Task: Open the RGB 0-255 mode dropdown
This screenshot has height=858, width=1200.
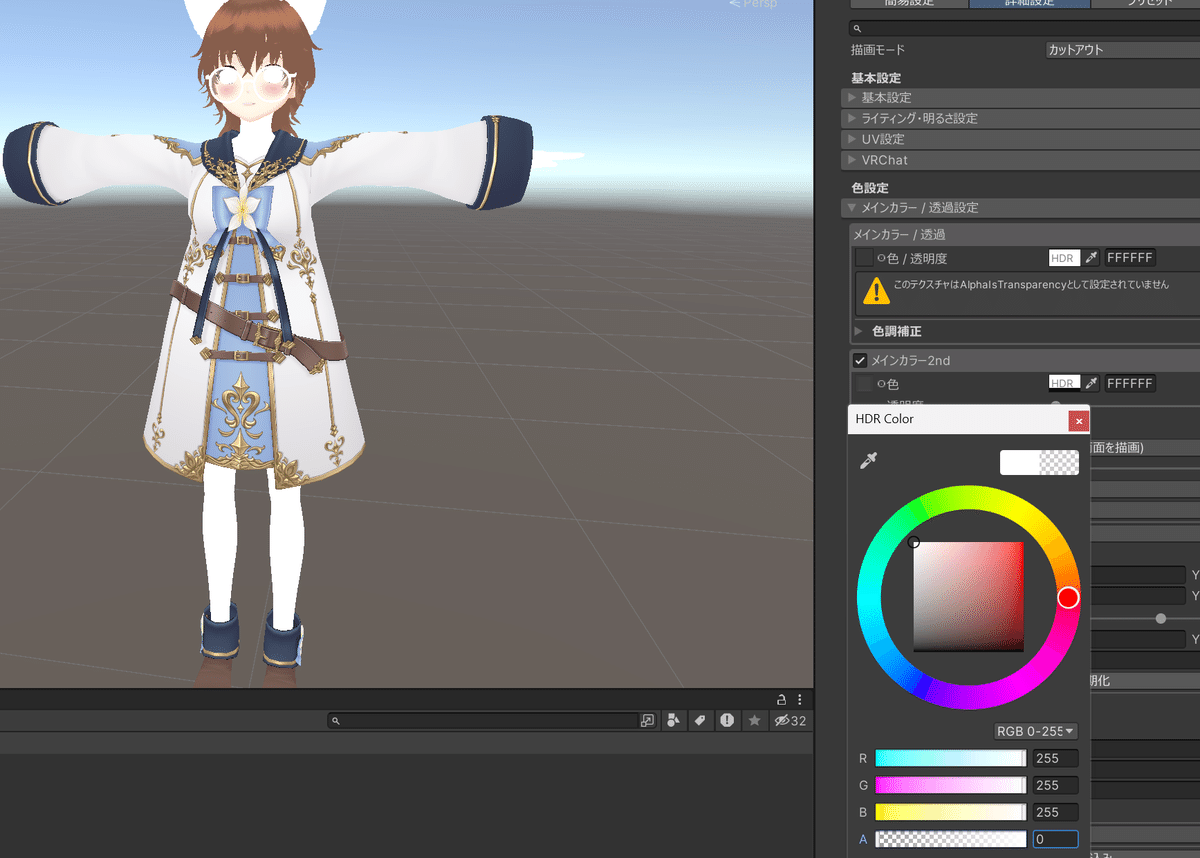Action: [1036, 732]
